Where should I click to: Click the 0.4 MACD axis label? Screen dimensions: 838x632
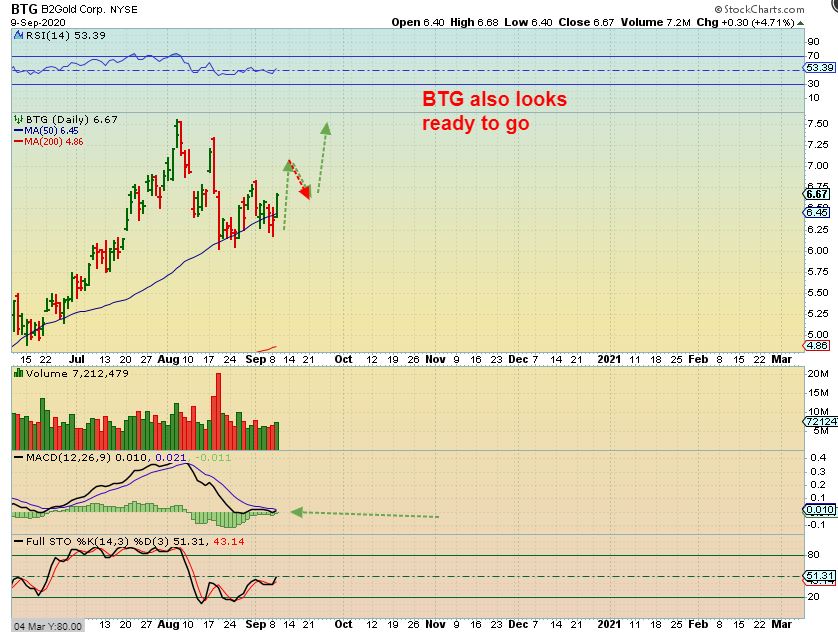point(818,458)
